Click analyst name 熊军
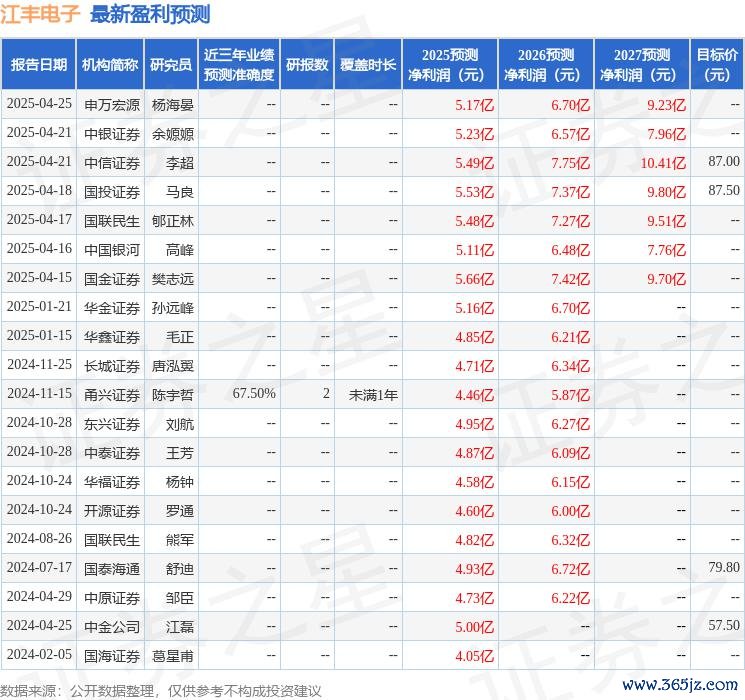 180,540
